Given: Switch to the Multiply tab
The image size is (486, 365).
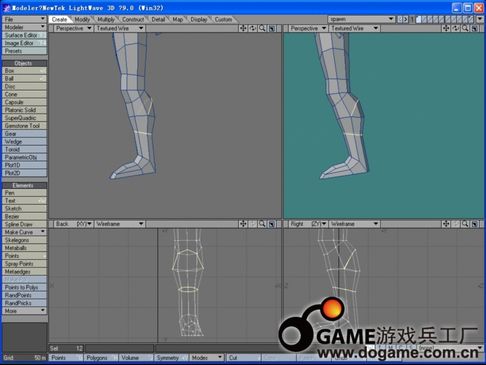Looking at the screenshot, I should (x=106, y=19).
